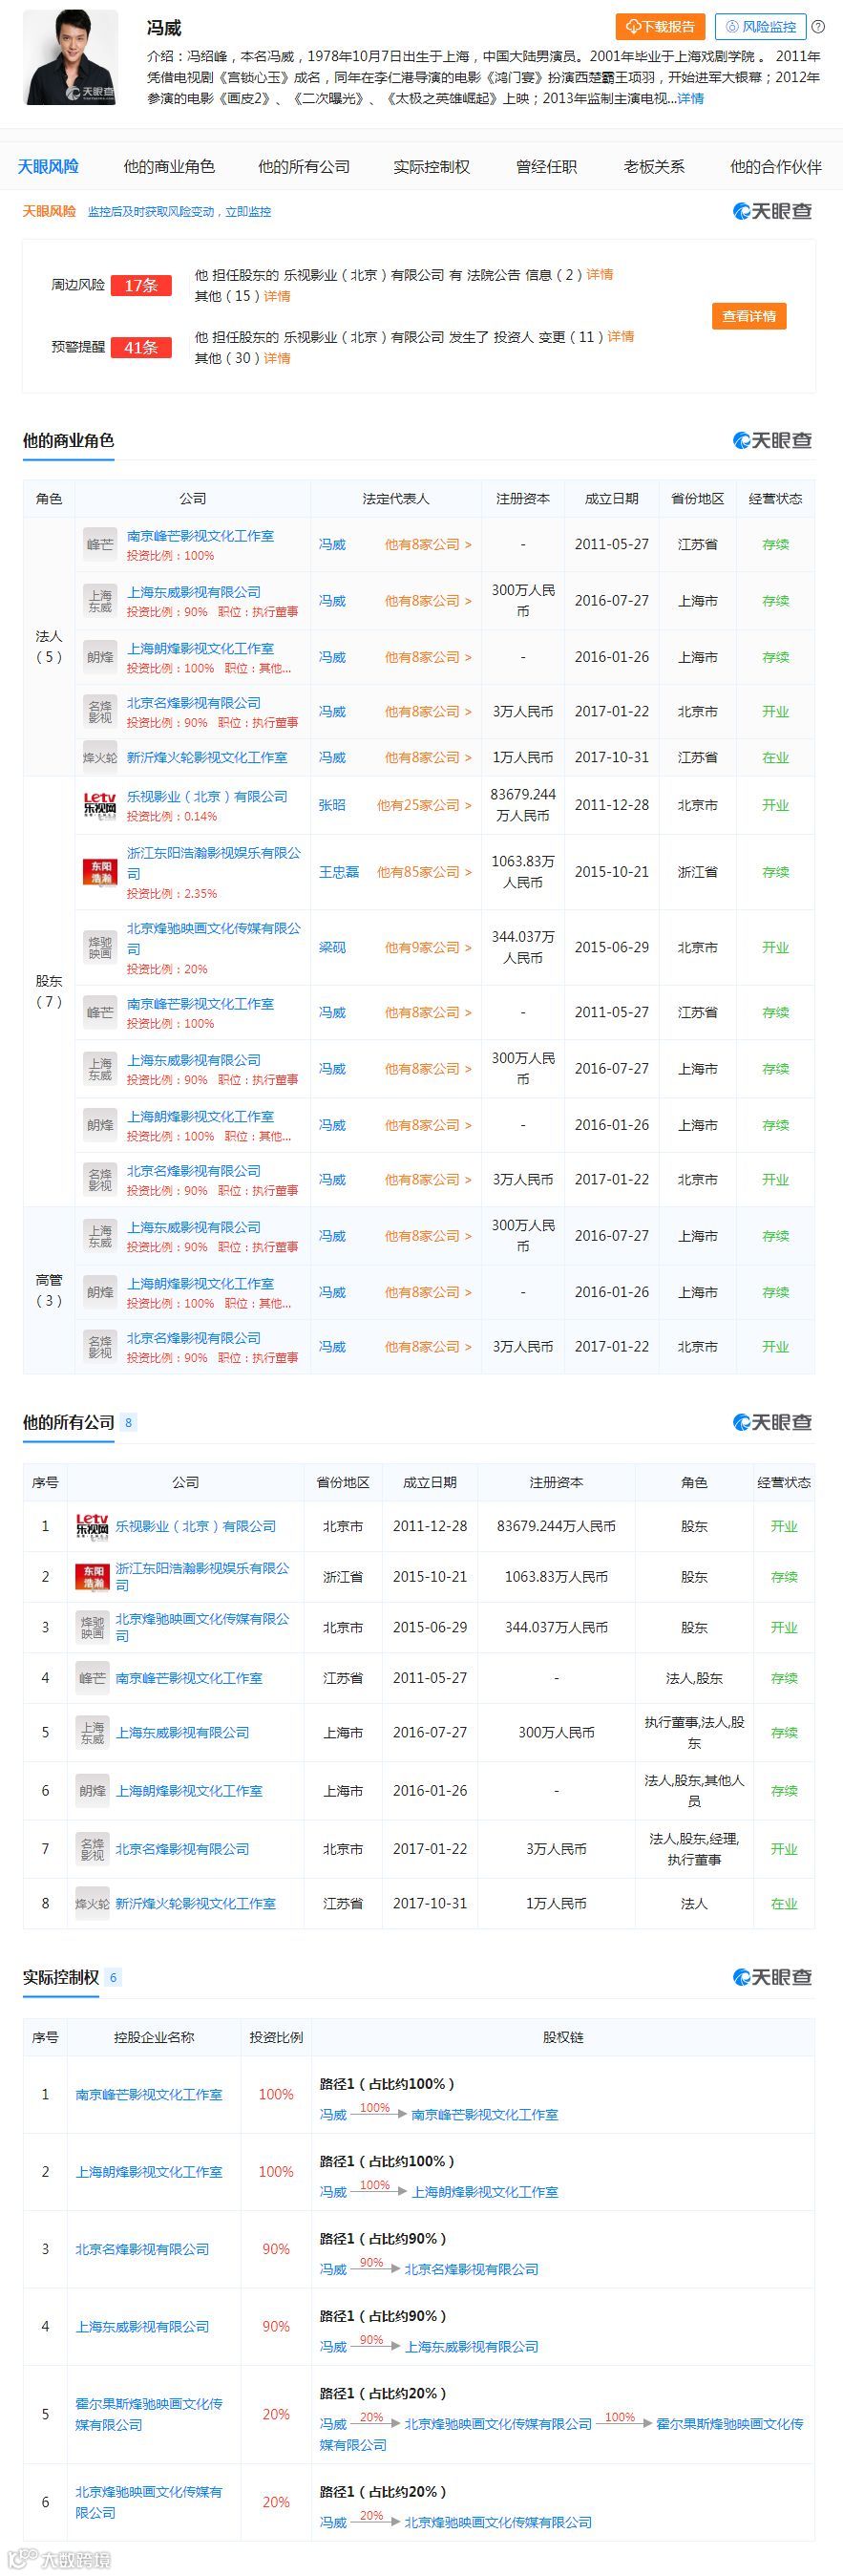The image size is (843, 2576).
Task: Open legal representative 张昭 link
Action: [x=332, y=805]
